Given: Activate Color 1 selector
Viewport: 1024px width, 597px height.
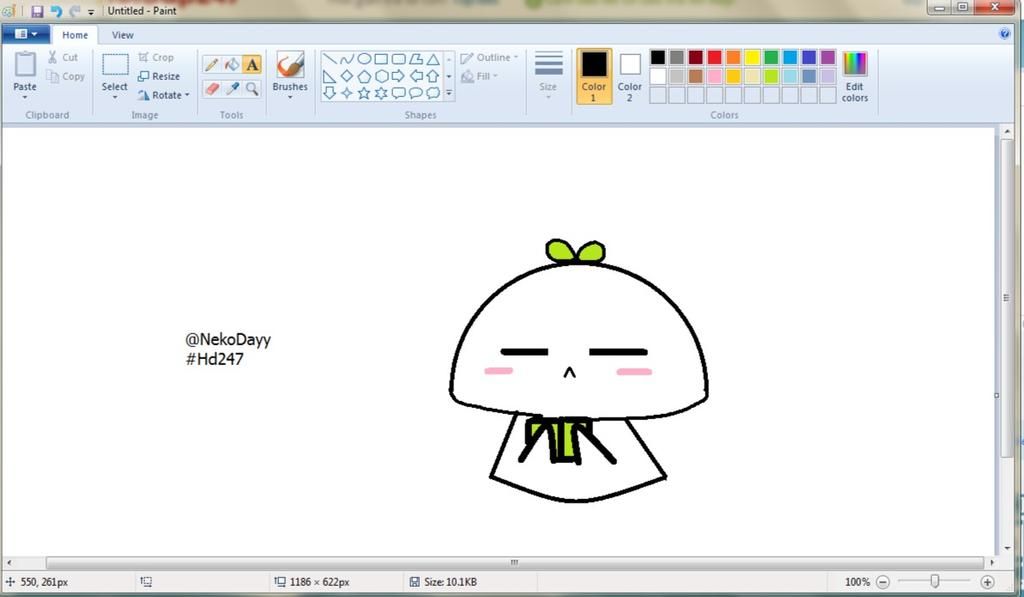Looking at the screenshot, I should (594, 76).
